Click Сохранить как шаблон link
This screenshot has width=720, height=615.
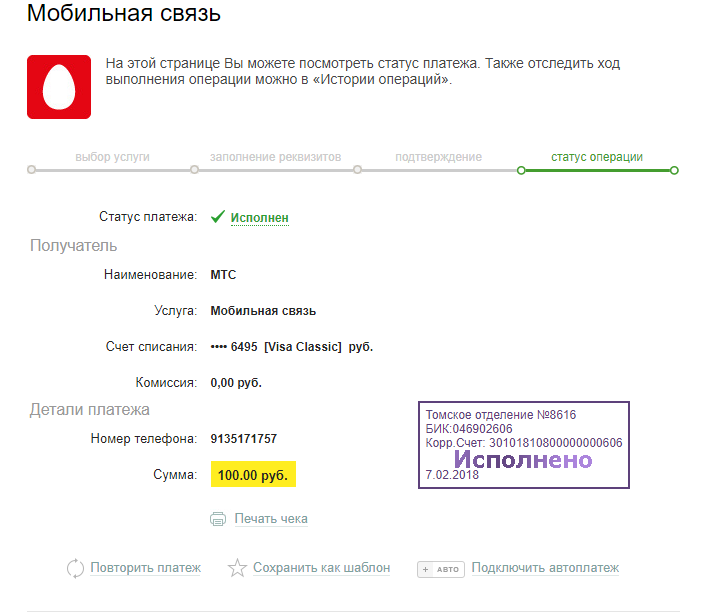[321, 568]
